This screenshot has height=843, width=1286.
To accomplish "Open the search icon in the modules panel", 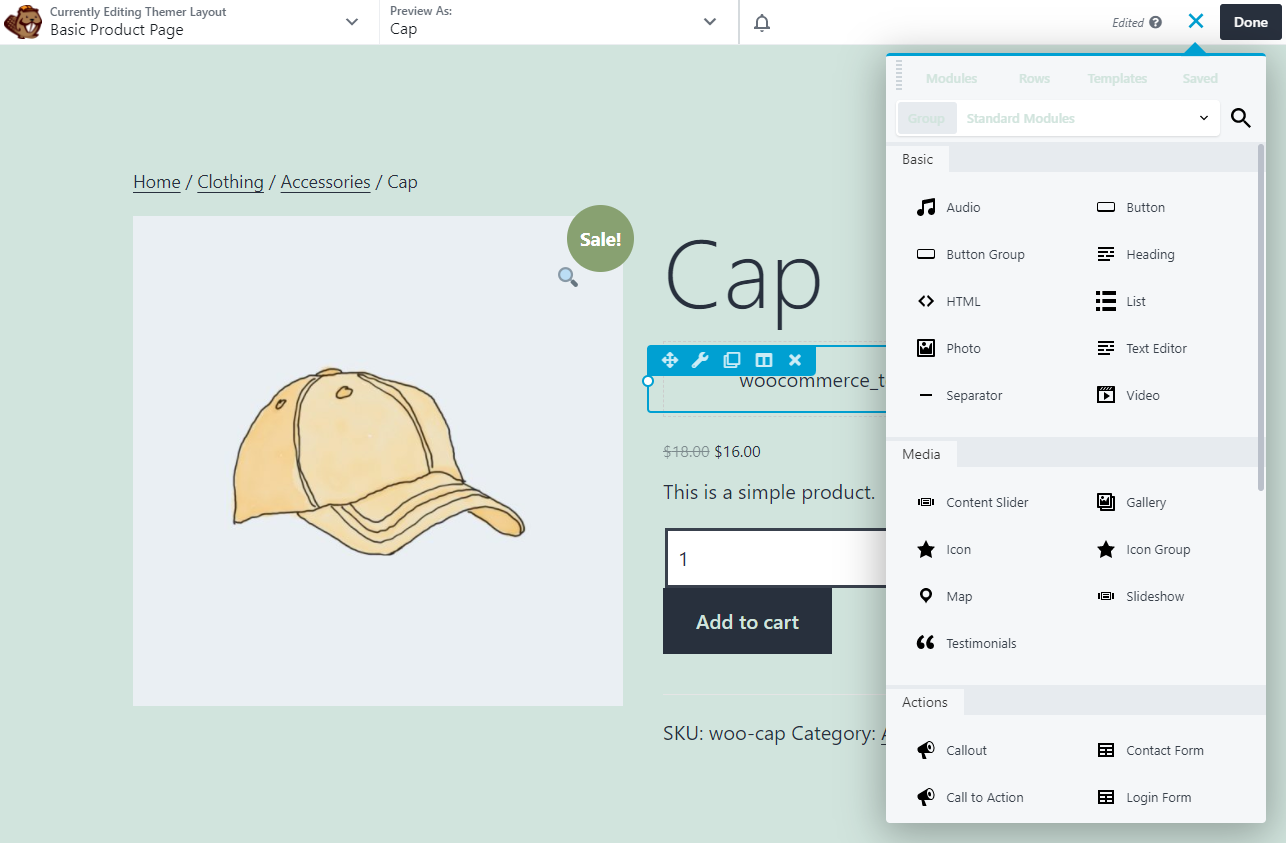I will click(x=1240, y=118).
